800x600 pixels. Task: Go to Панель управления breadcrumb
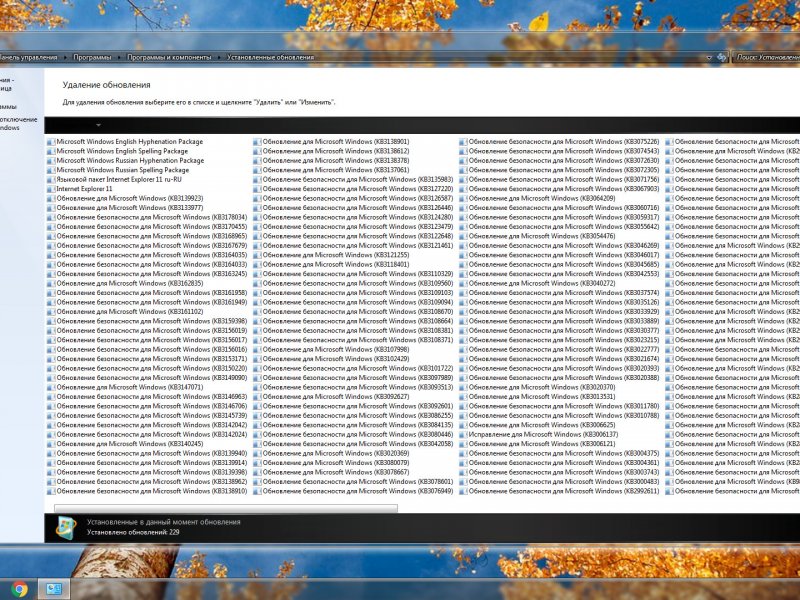pyautogui.click(x=28, y=57)
